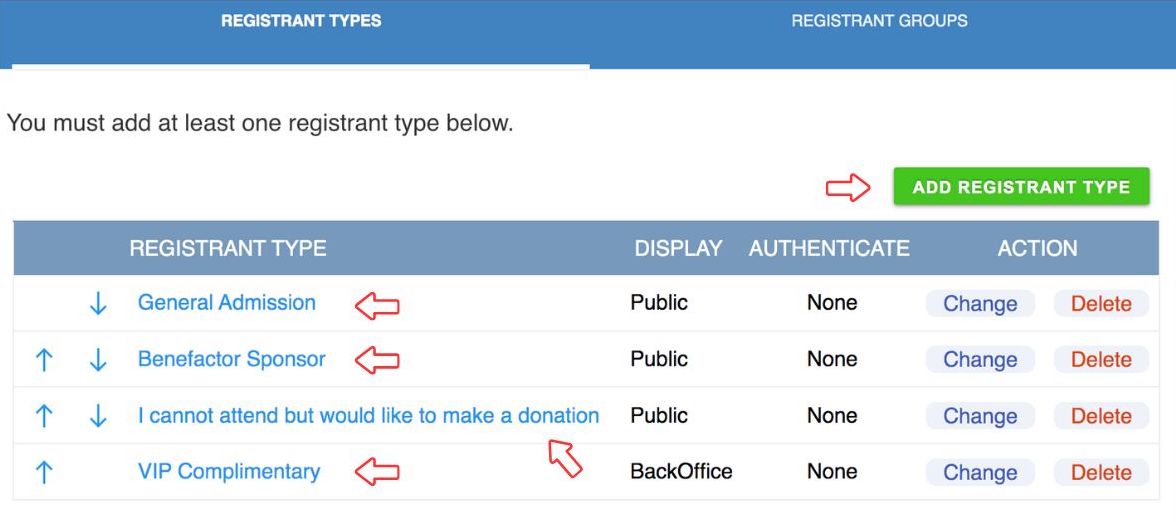This screenshot has height=522, width=1176.
Task: Open the donation registrant type link
Action: pos(368,415)
